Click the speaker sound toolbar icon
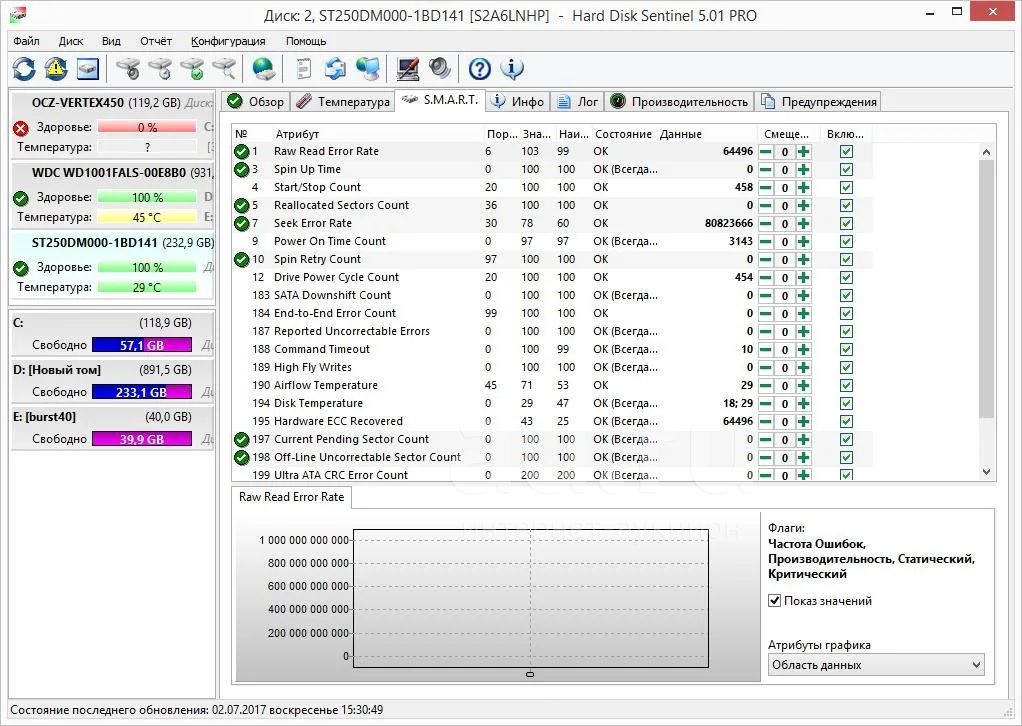Viewport: 1022px width, 726px height. (x=440, y=68)
